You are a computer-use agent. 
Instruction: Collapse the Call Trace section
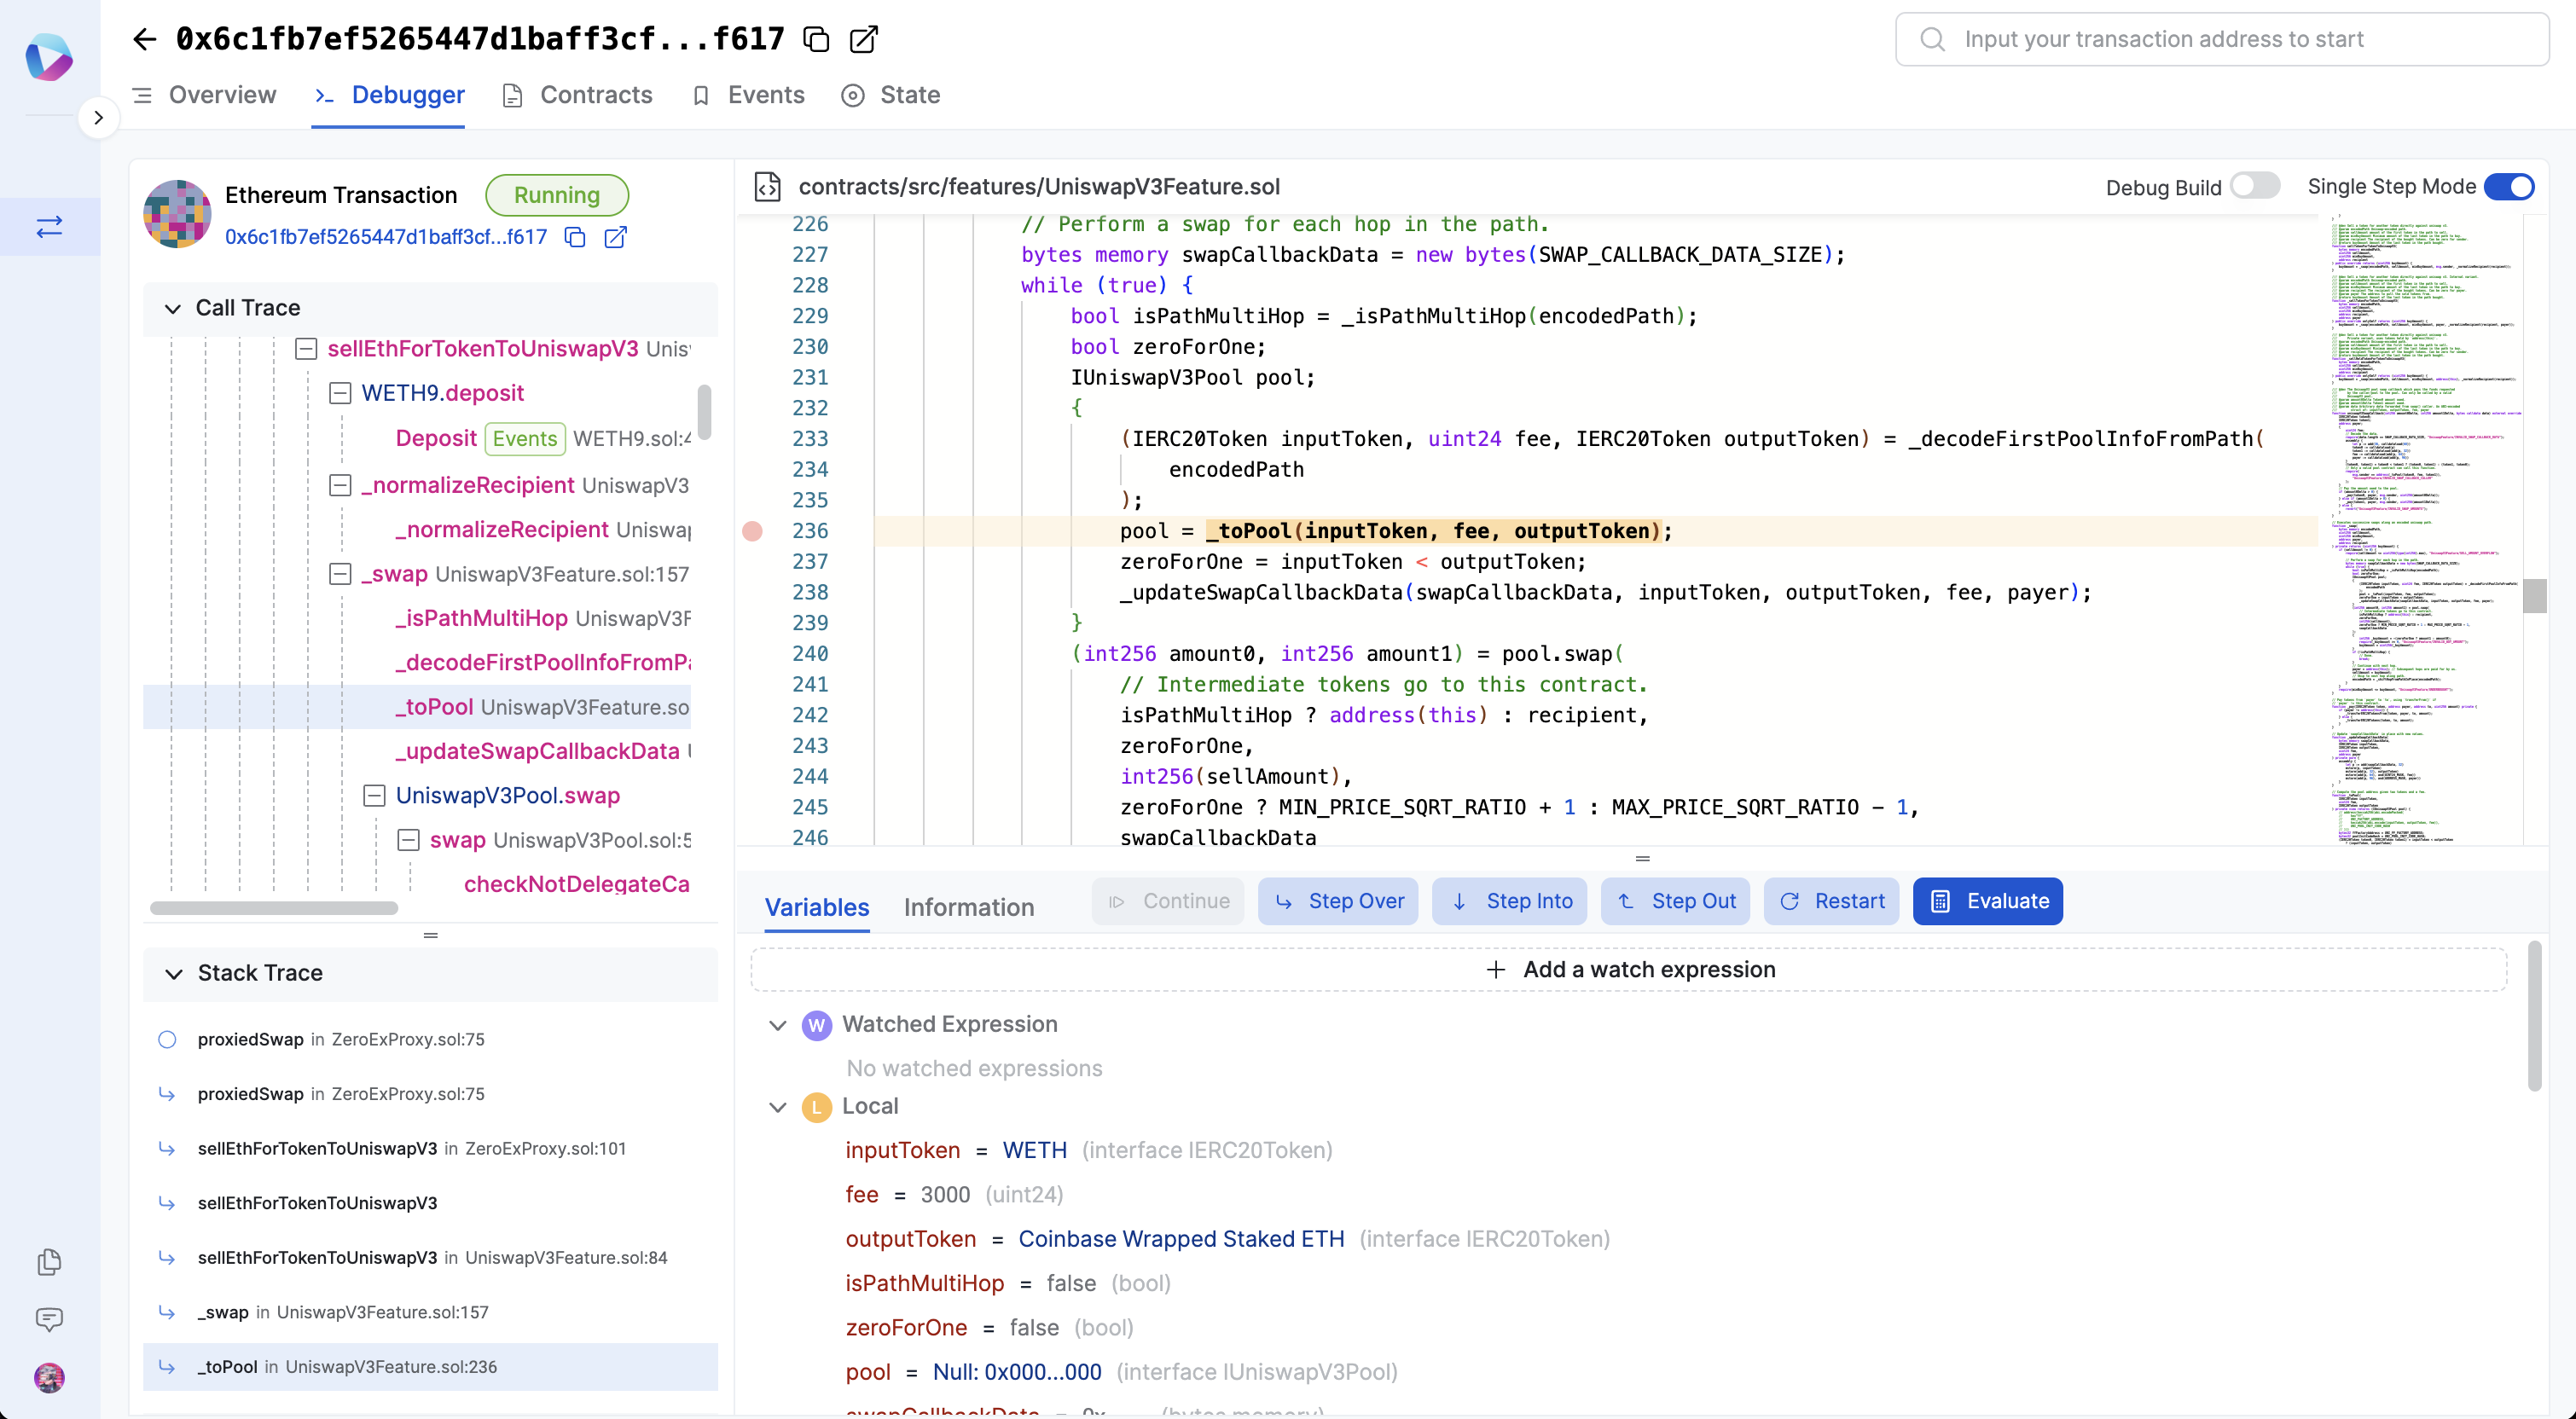coord(173,308)
